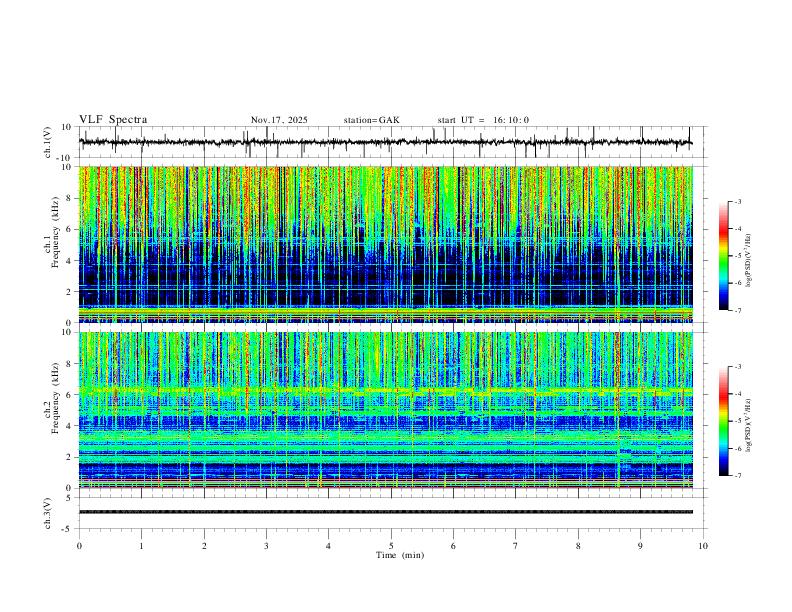Viewport: 792px width, 612px height.
Task: Click the '-3' tick on ch.1 colorbar
Action: pyautogui.click(x=737, y=201)
